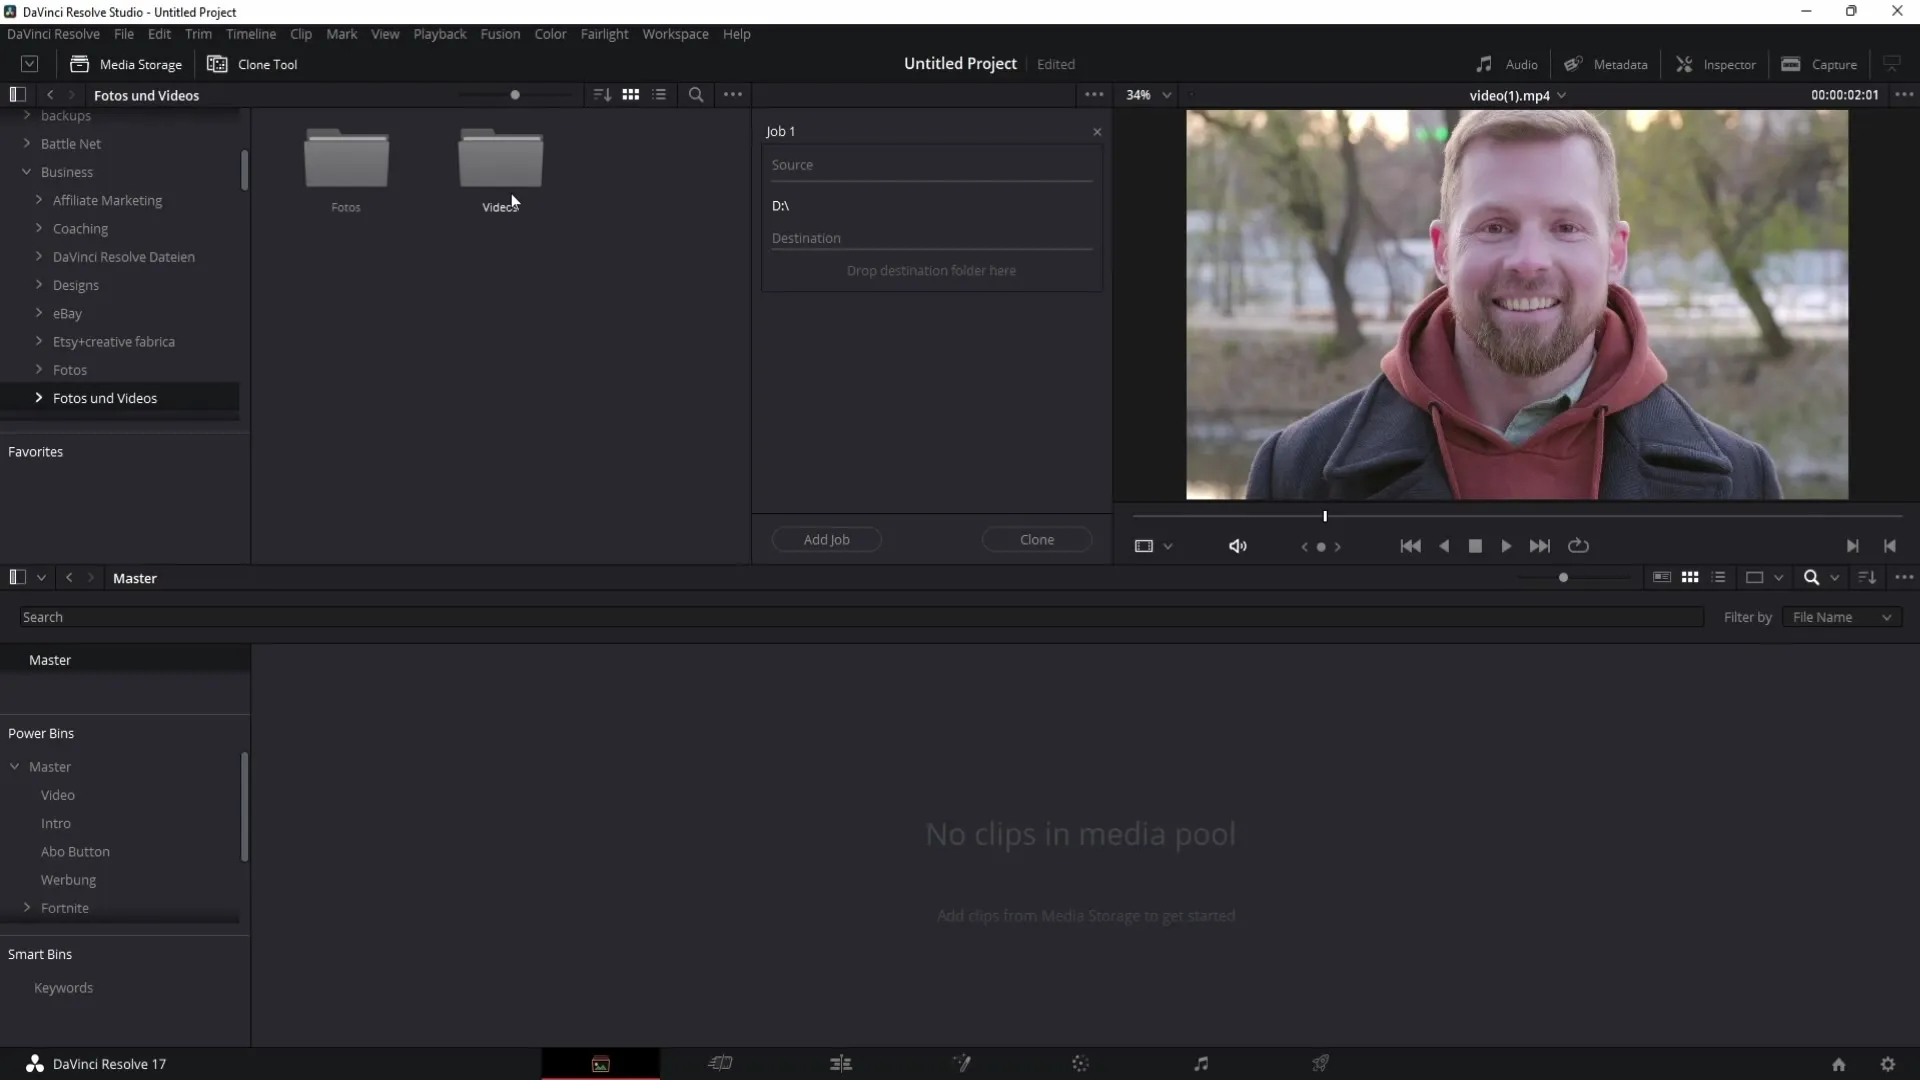Screen dimensions: 1920x1080
Task: Toggle playback loop mode icon
Action: 1580,546
